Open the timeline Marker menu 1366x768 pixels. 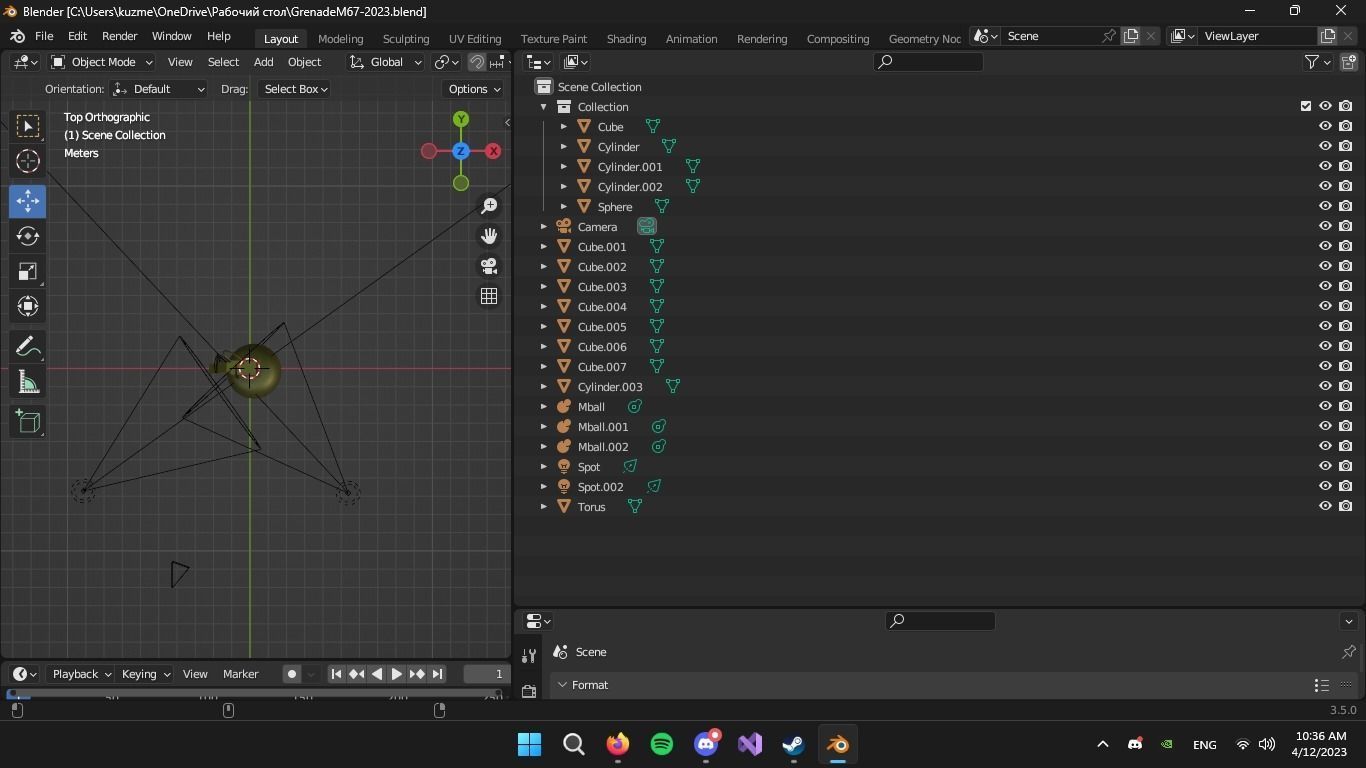pos(240,674)
